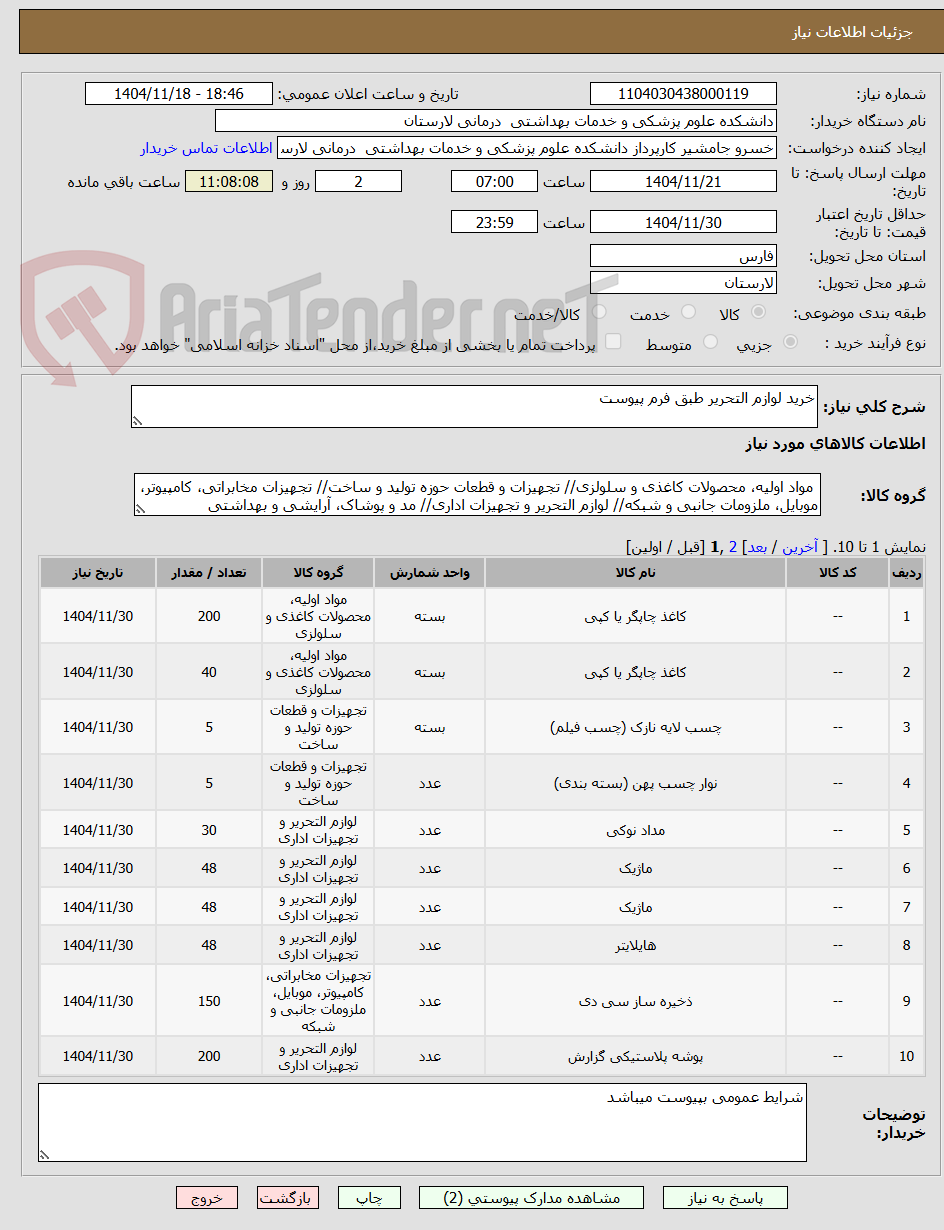Click quantity 40 in row 2
Viewport: 944px width, 1230px height.
[x=209, y=672]
